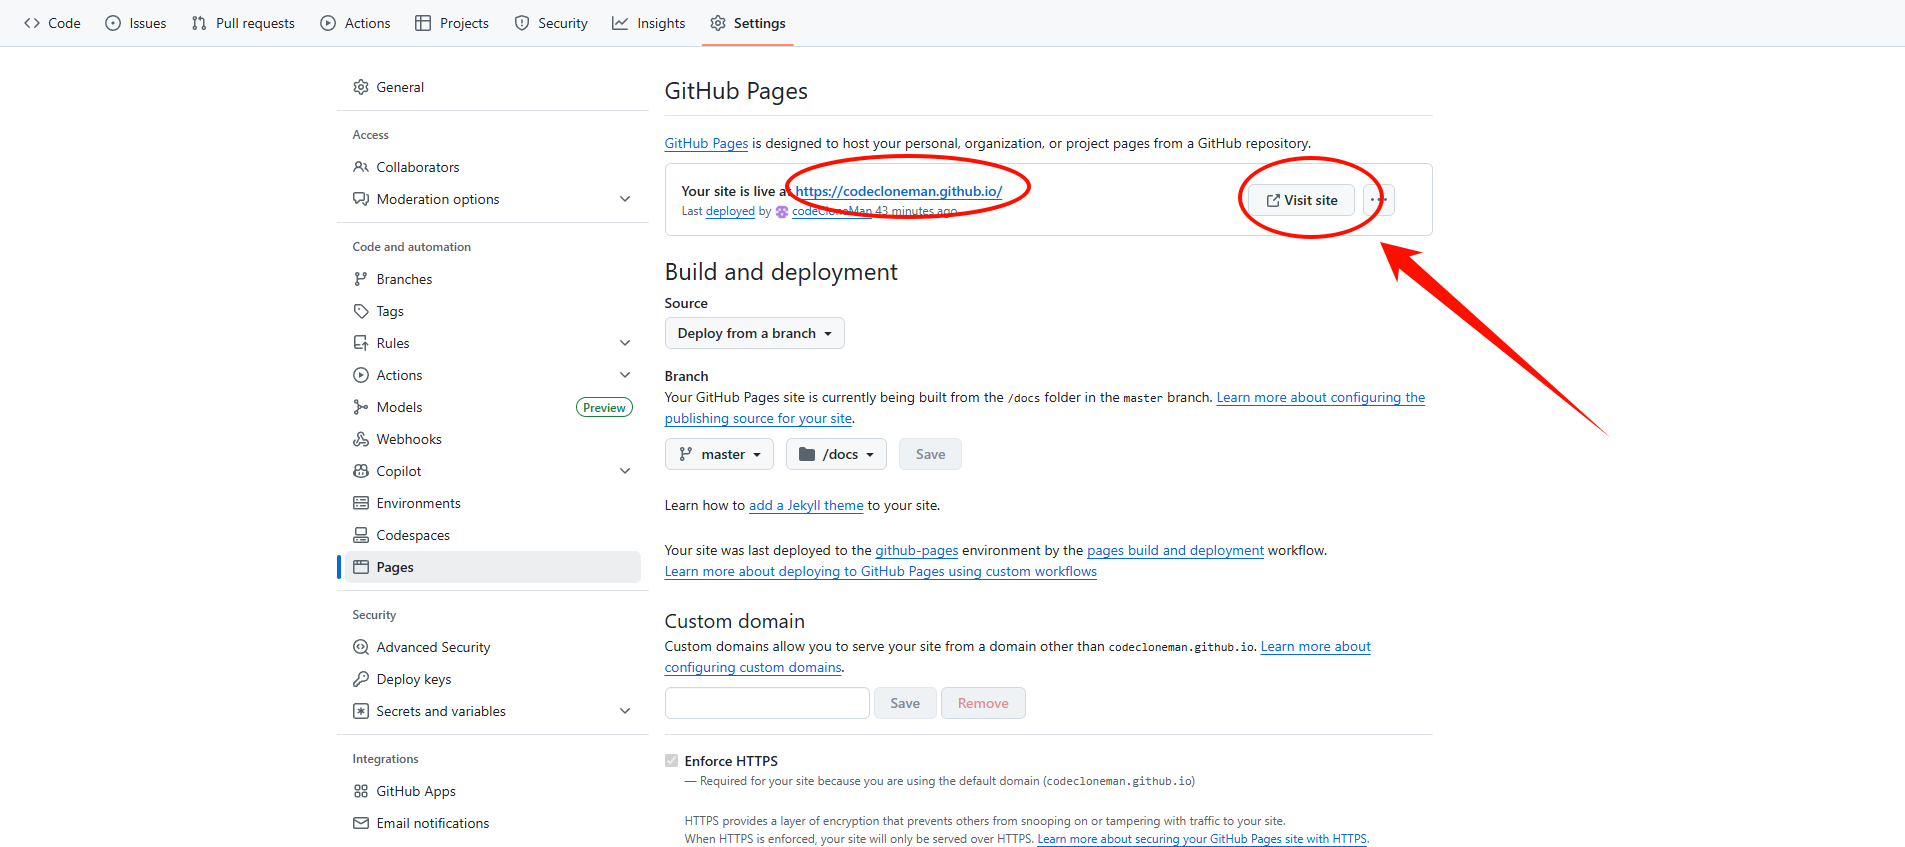Expand the Moderation options chevron
This screenshot has width=1905, height=847.
coord(625,199)
